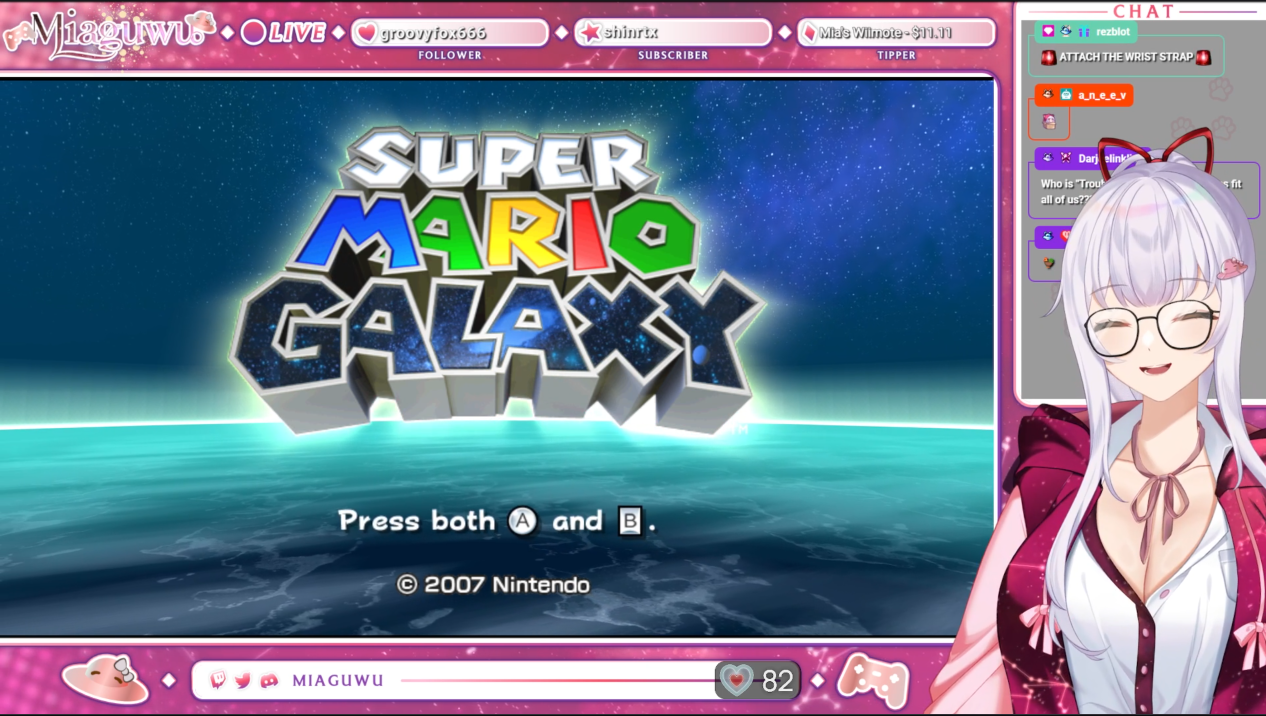Click the pink progress line in bottom bar

558,681
